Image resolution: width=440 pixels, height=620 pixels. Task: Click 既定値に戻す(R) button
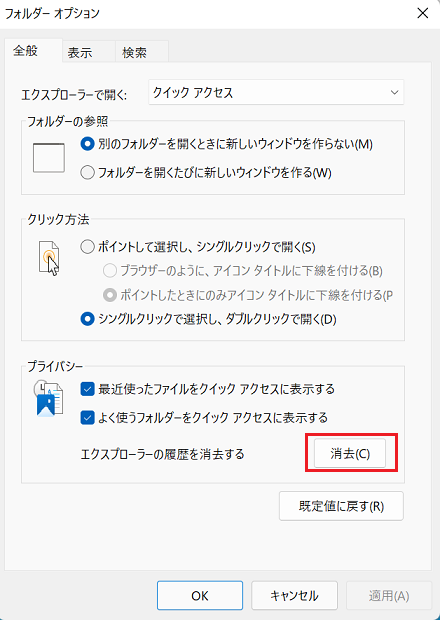coord(341,506)
